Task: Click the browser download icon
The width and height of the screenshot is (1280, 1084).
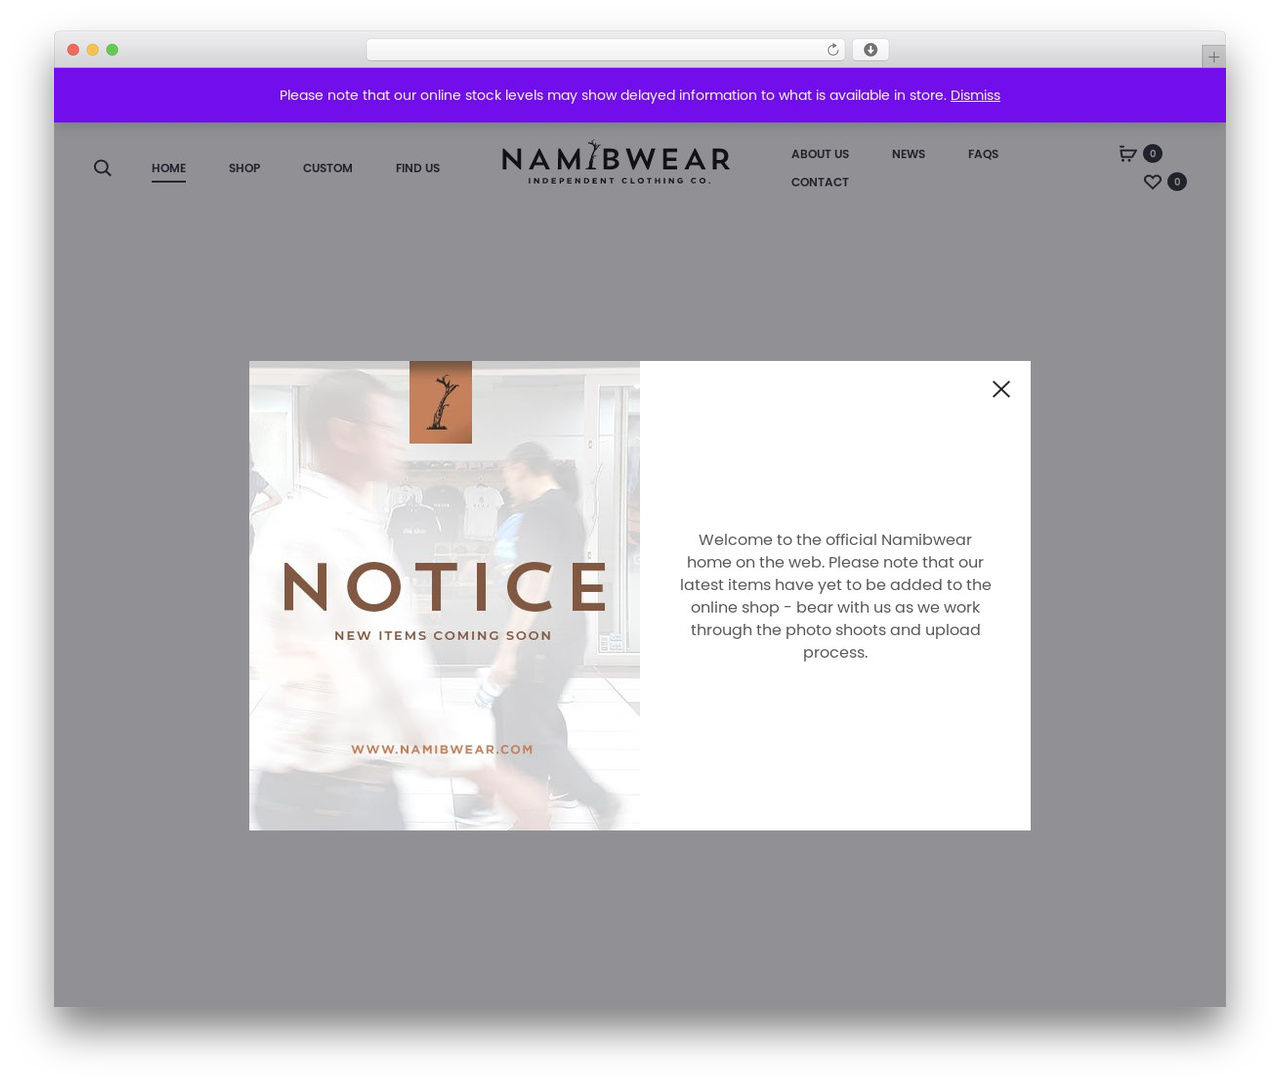Action: coord(870,50)
